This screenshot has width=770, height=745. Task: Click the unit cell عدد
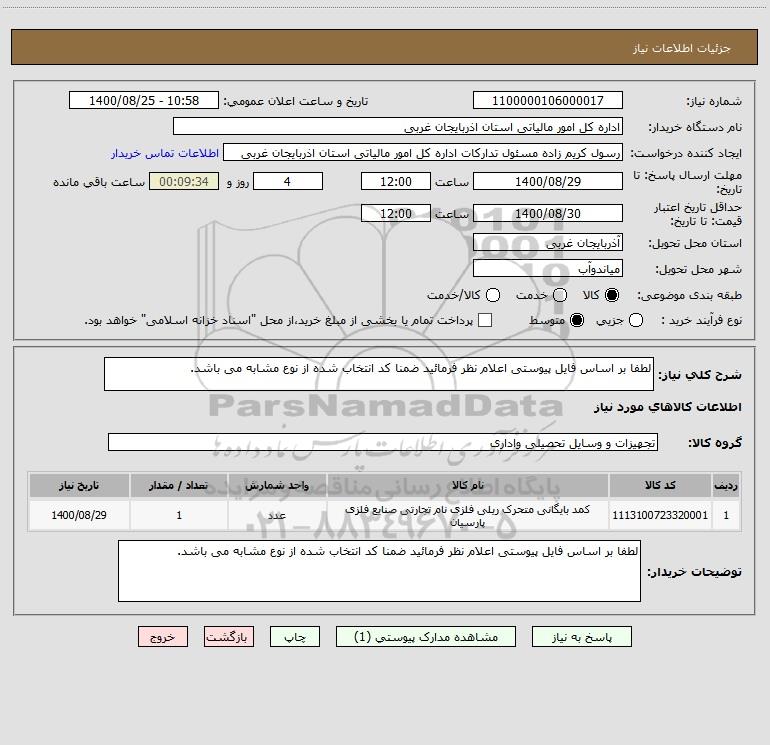pos(277,515)
